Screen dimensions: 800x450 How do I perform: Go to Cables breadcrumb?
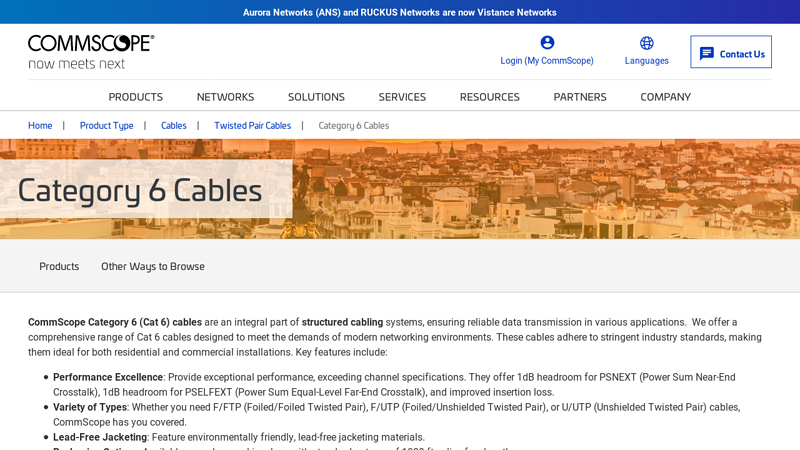[x=173, y=126]
